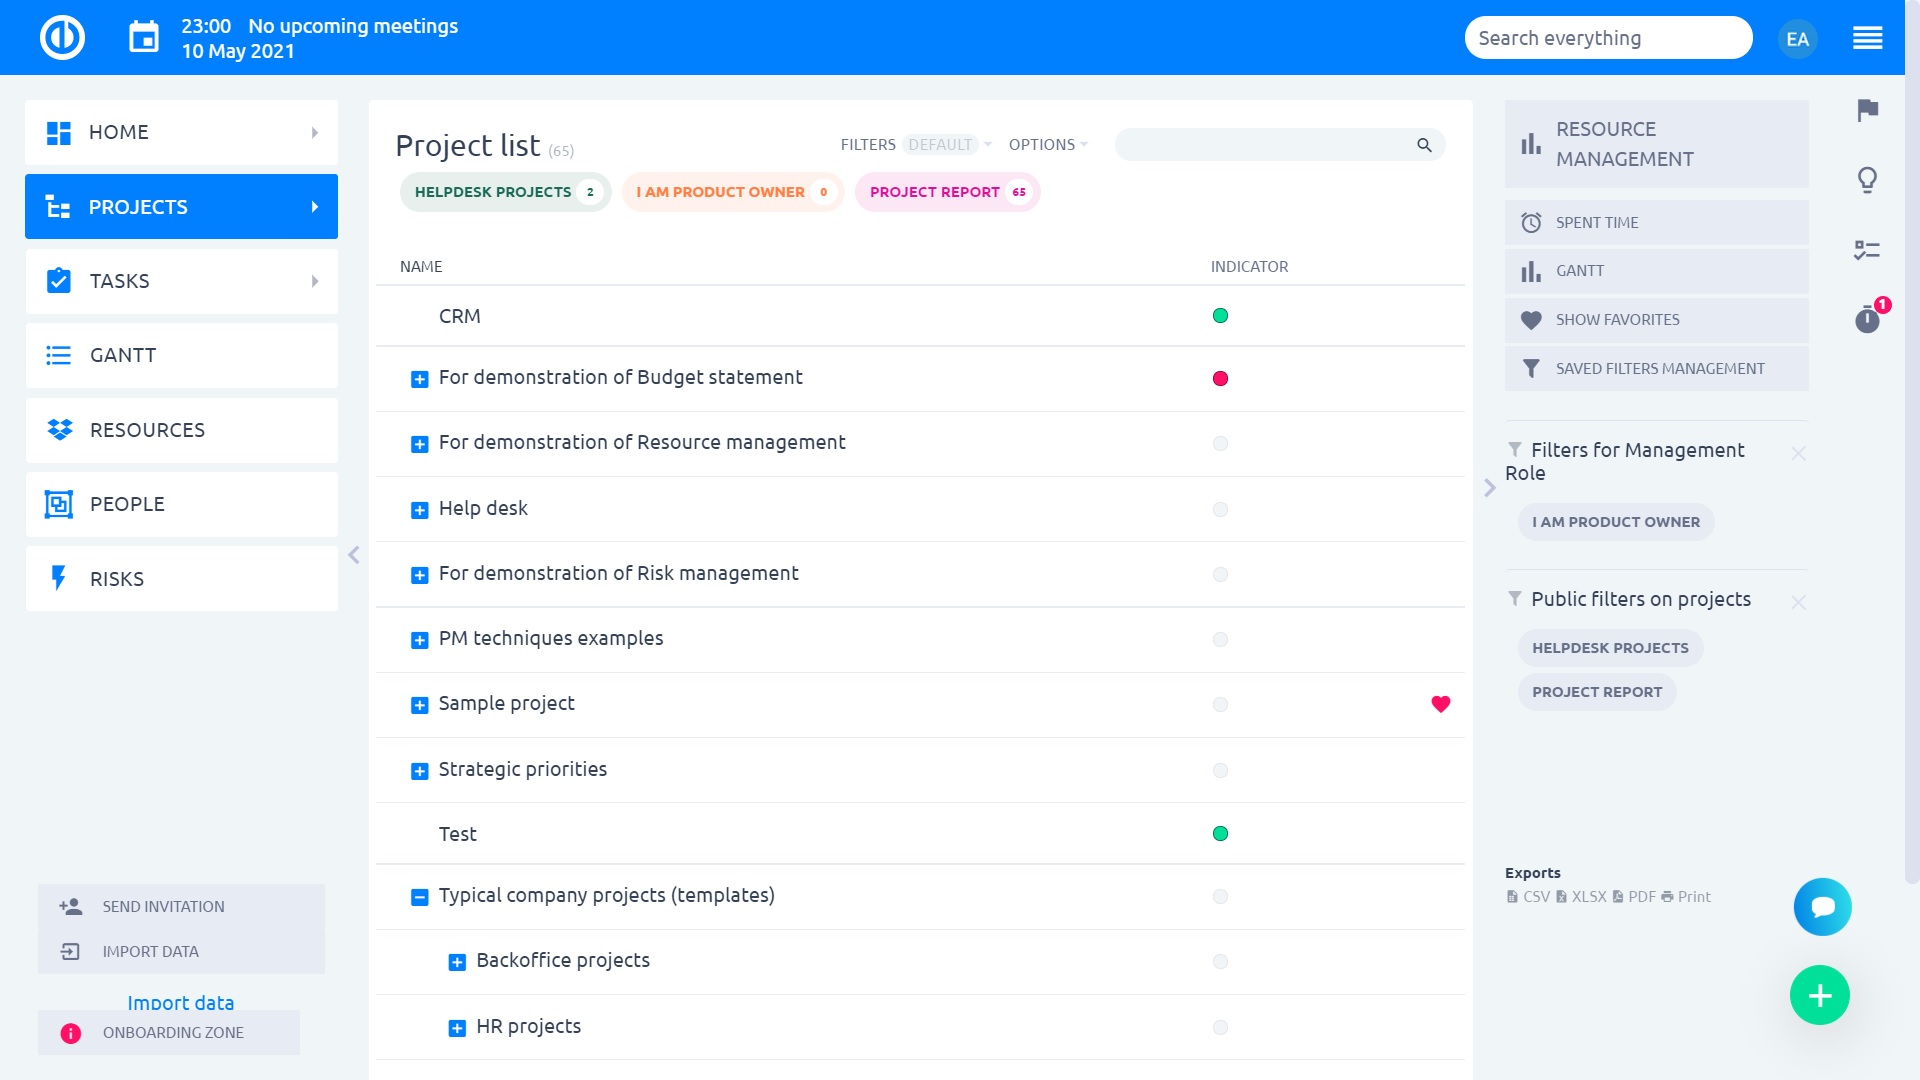Click the green plus floating button

coord(1819,995)
